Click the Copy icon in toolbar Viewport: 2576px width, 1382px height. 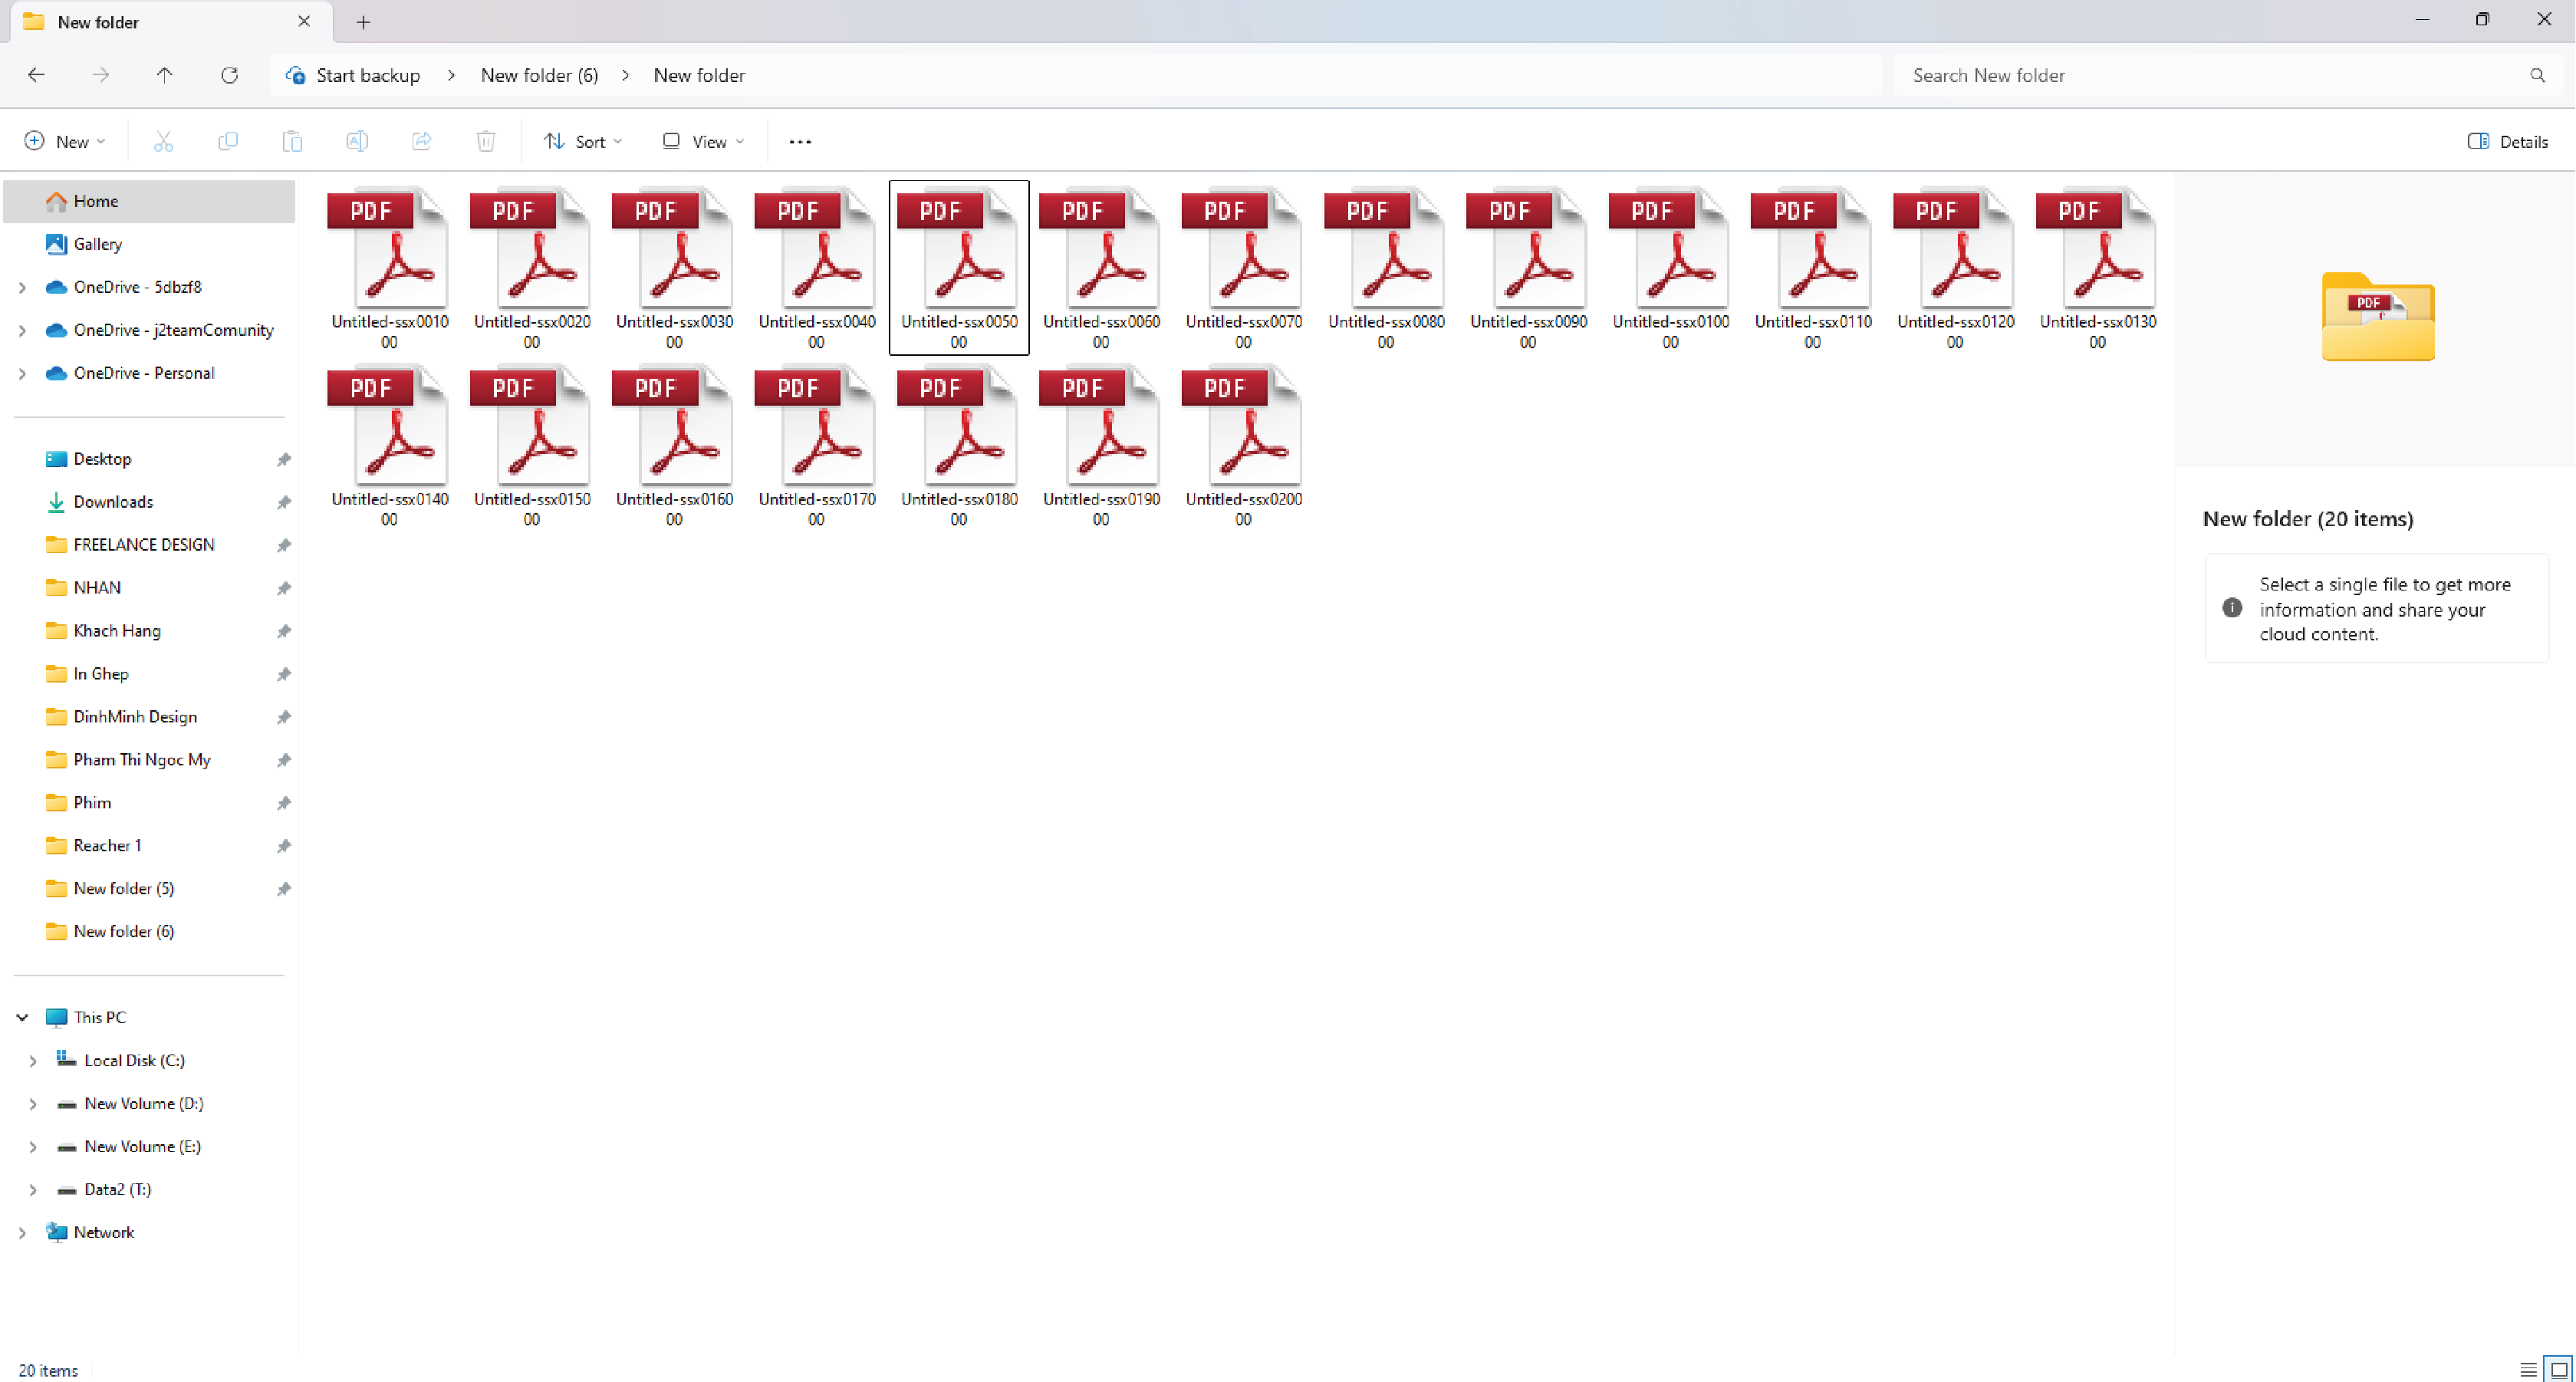click(228, 141)
